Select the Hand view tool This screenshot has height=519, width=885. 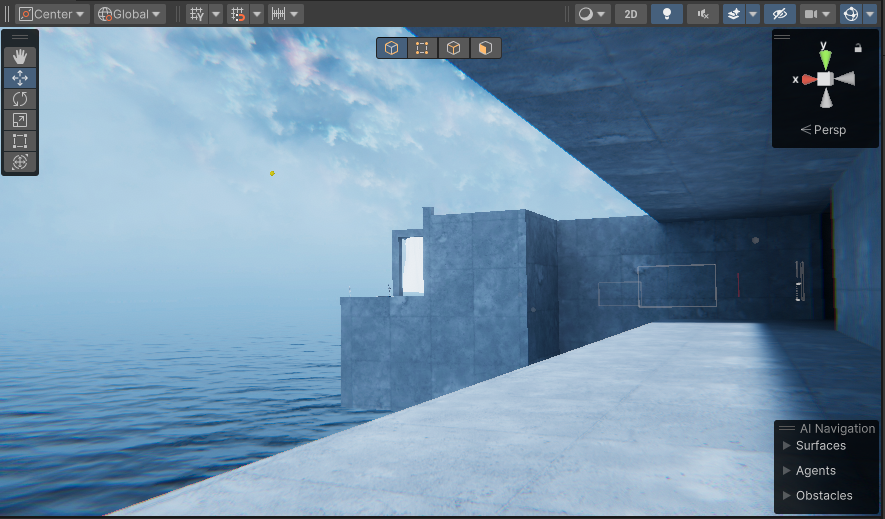click(20, 57)
